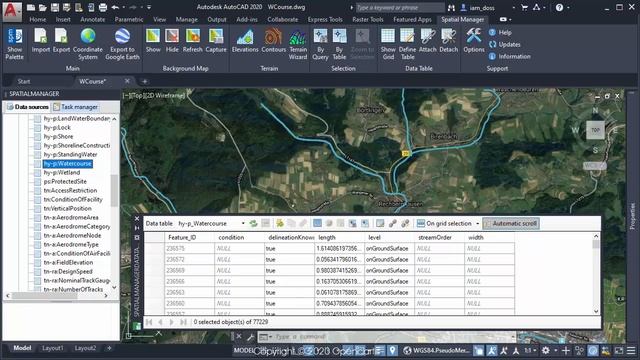The height and width of the screenshot is (360, 640).
Task: Refresh the background map
Action: pyautogui.click(x=193, y=41)
